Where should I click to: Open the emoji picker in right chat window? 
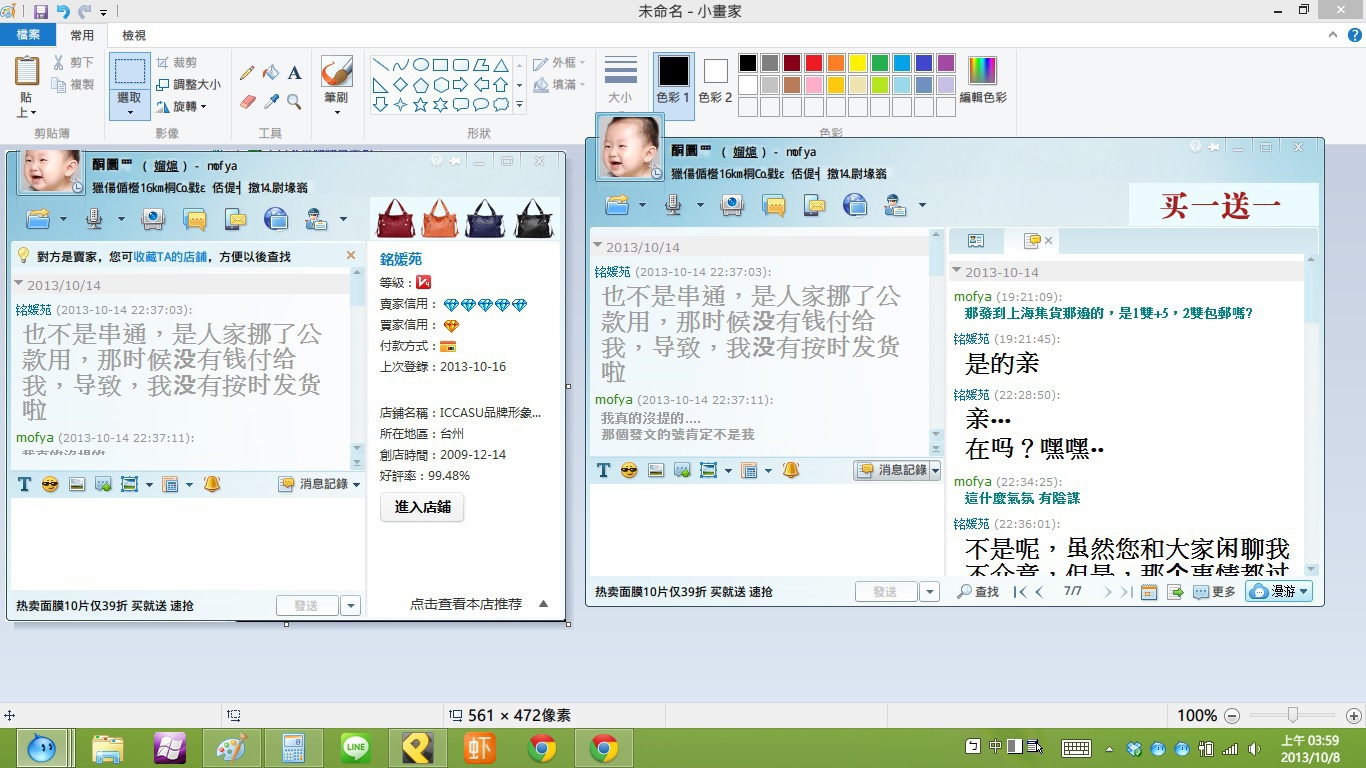coord(629,470)
